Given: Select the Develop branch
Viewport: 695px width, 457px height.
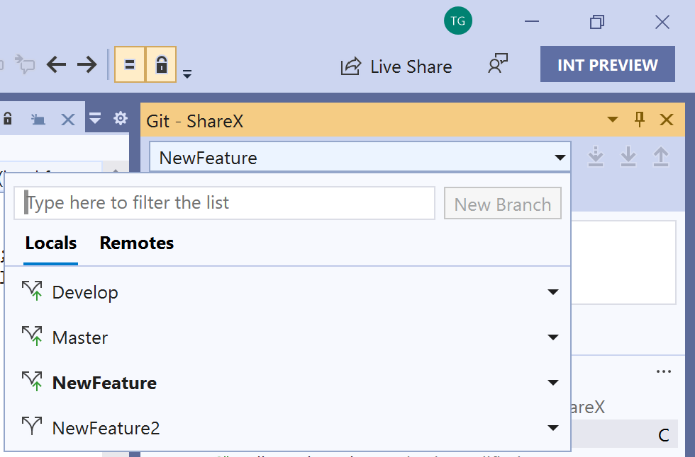Looking at the screenshot, I should click(287, 292).
